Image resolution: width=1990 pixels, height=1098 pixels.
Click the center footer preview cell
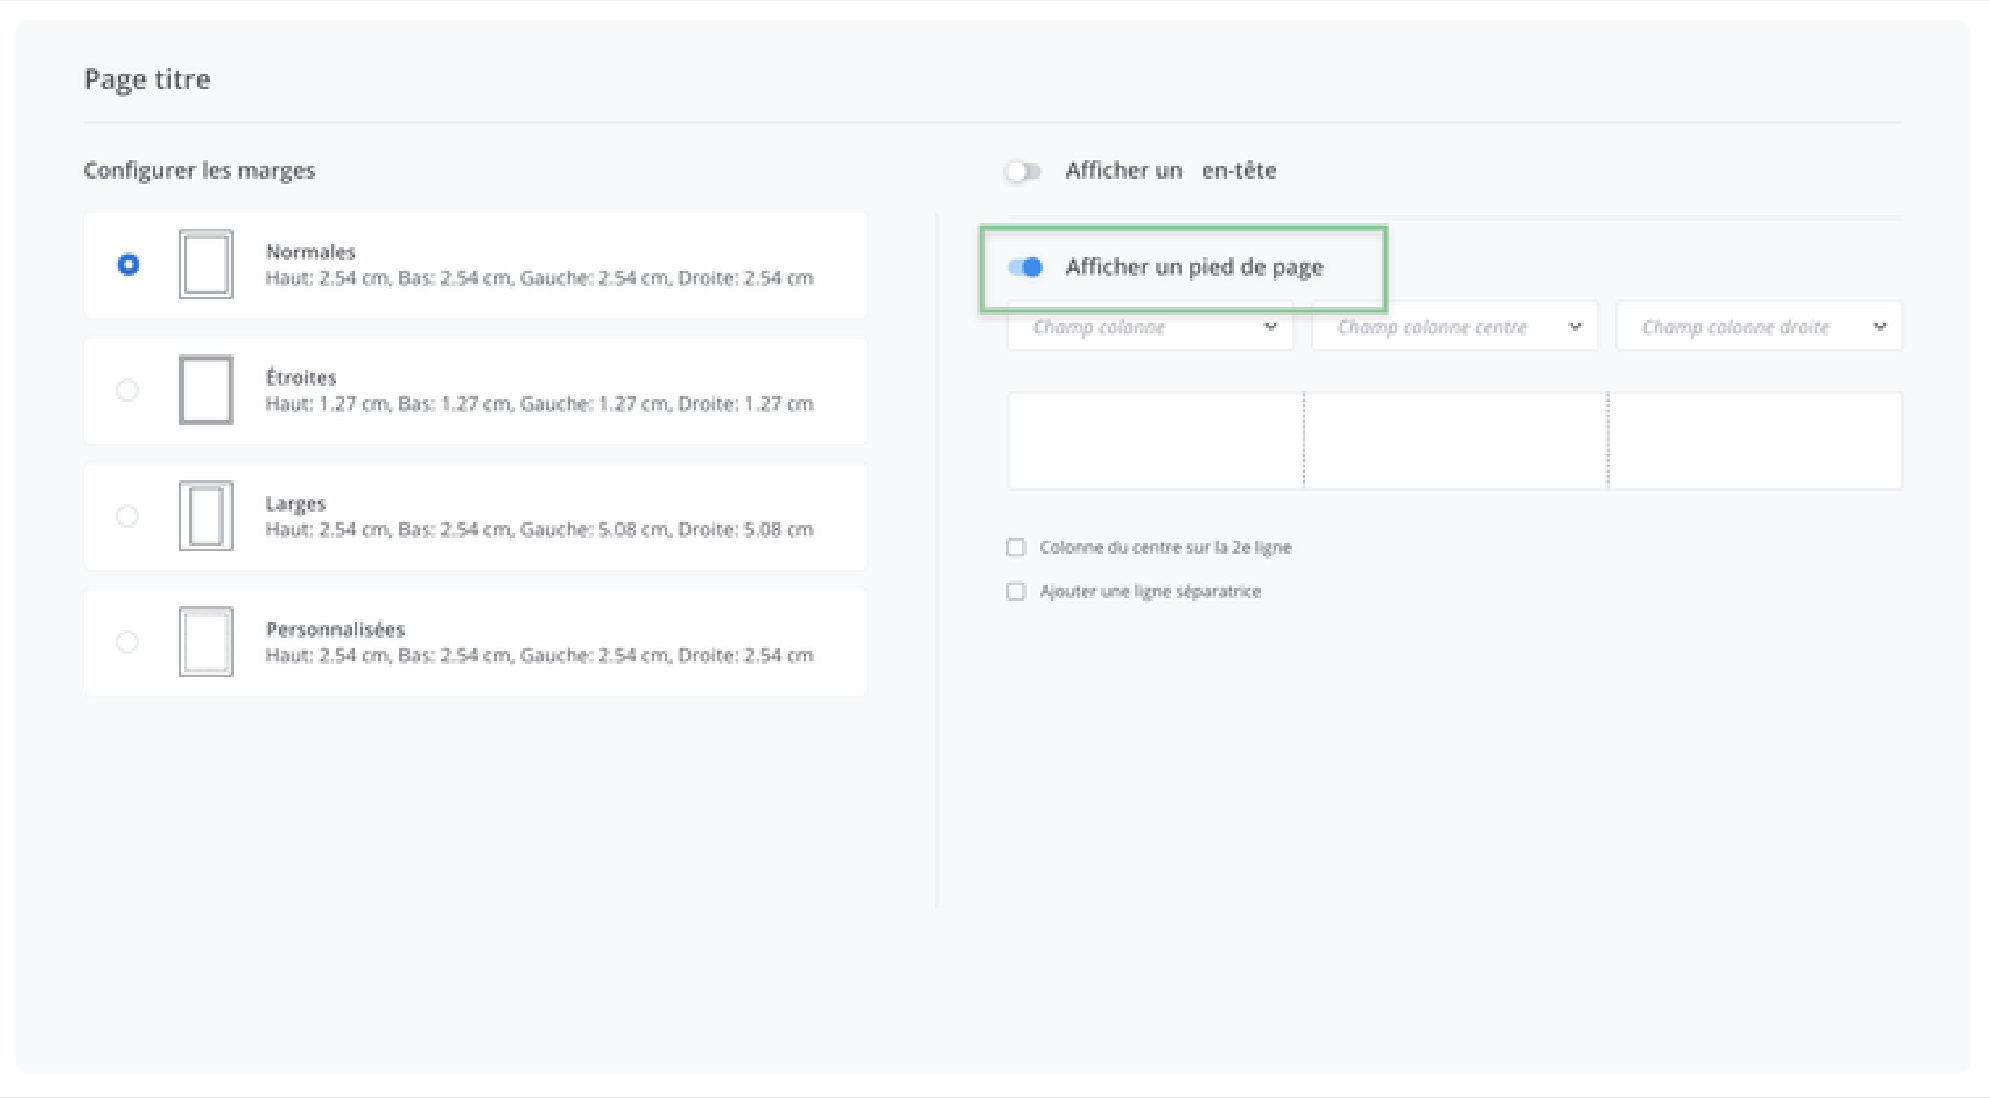(x=1455, y=440)
